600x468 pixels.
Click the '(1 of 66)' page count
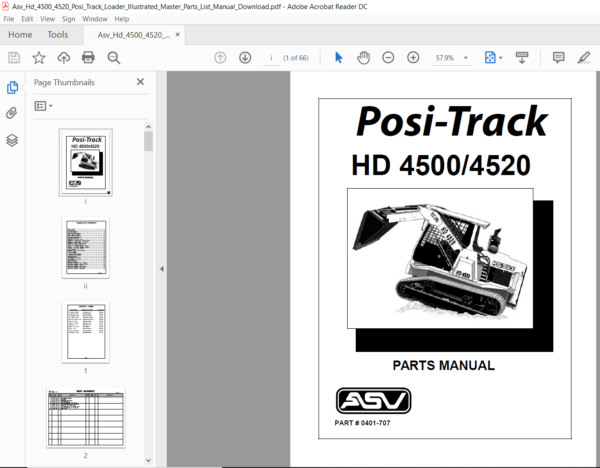296,58
